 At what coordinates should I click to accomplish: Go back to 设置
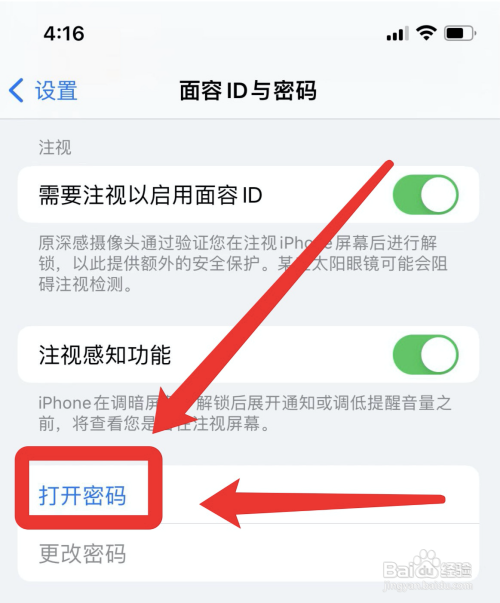coord(56,91)
